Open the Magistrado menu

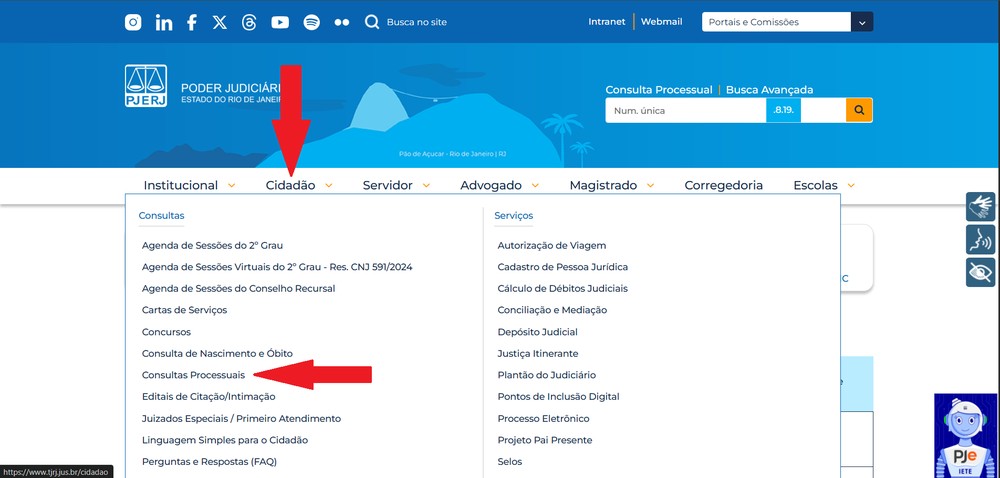coord(603,185)
